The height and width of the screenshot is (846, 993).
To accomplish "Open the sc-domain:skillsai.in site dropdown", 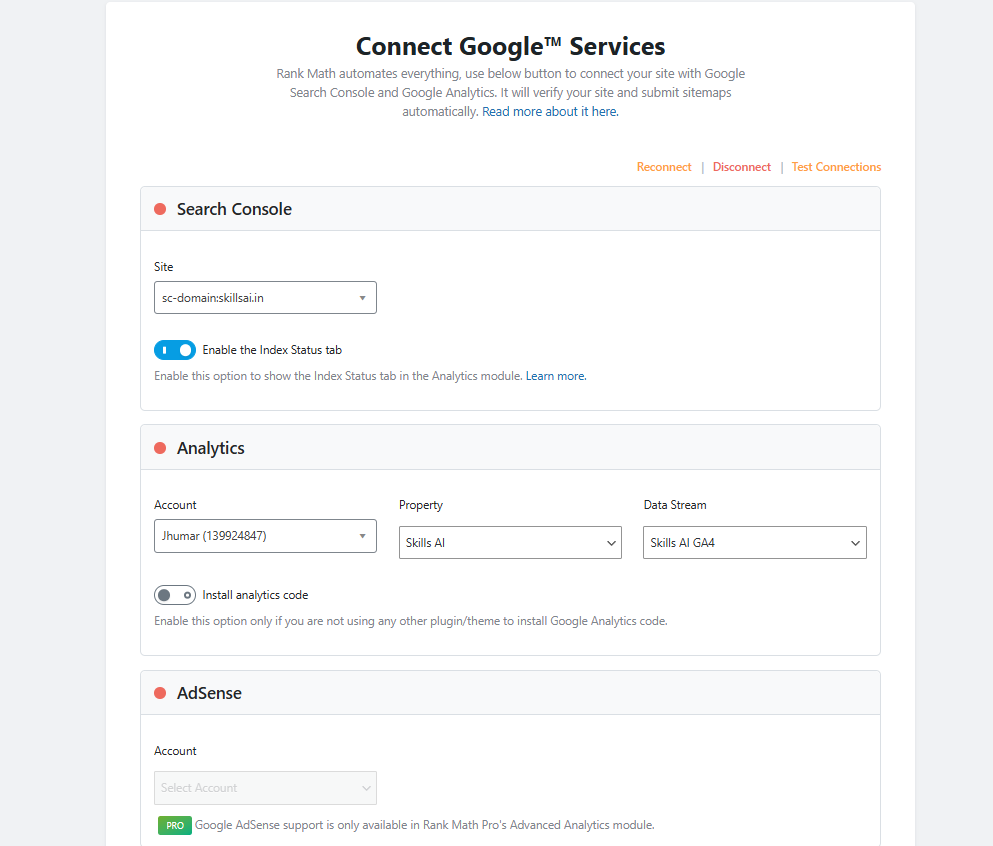I will 265,298.
